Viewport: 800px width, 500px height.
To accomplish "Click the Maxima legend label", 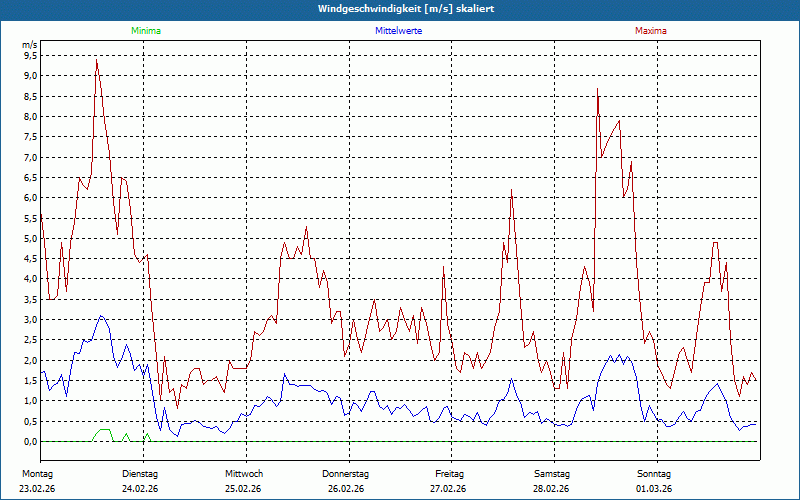I will pyautogui.click(x=651, y=31).
